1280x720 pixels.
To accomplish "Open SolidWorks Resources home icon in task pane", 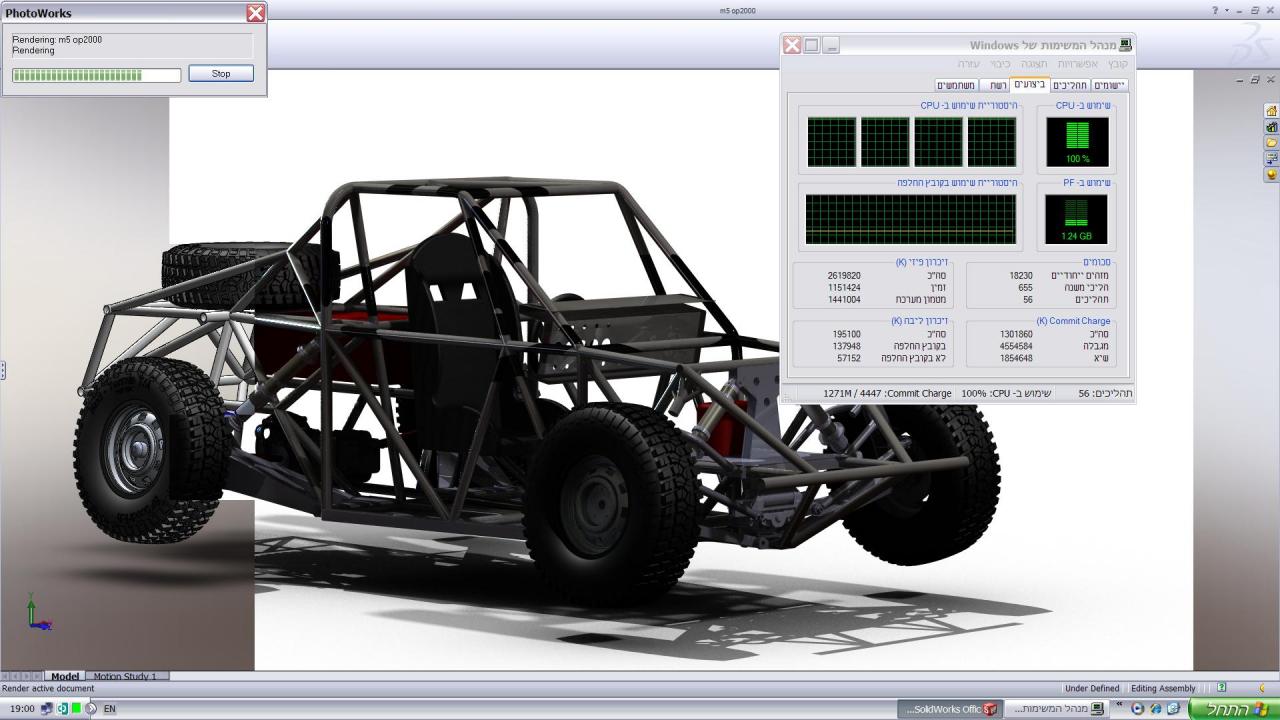I will point(1271,111).
